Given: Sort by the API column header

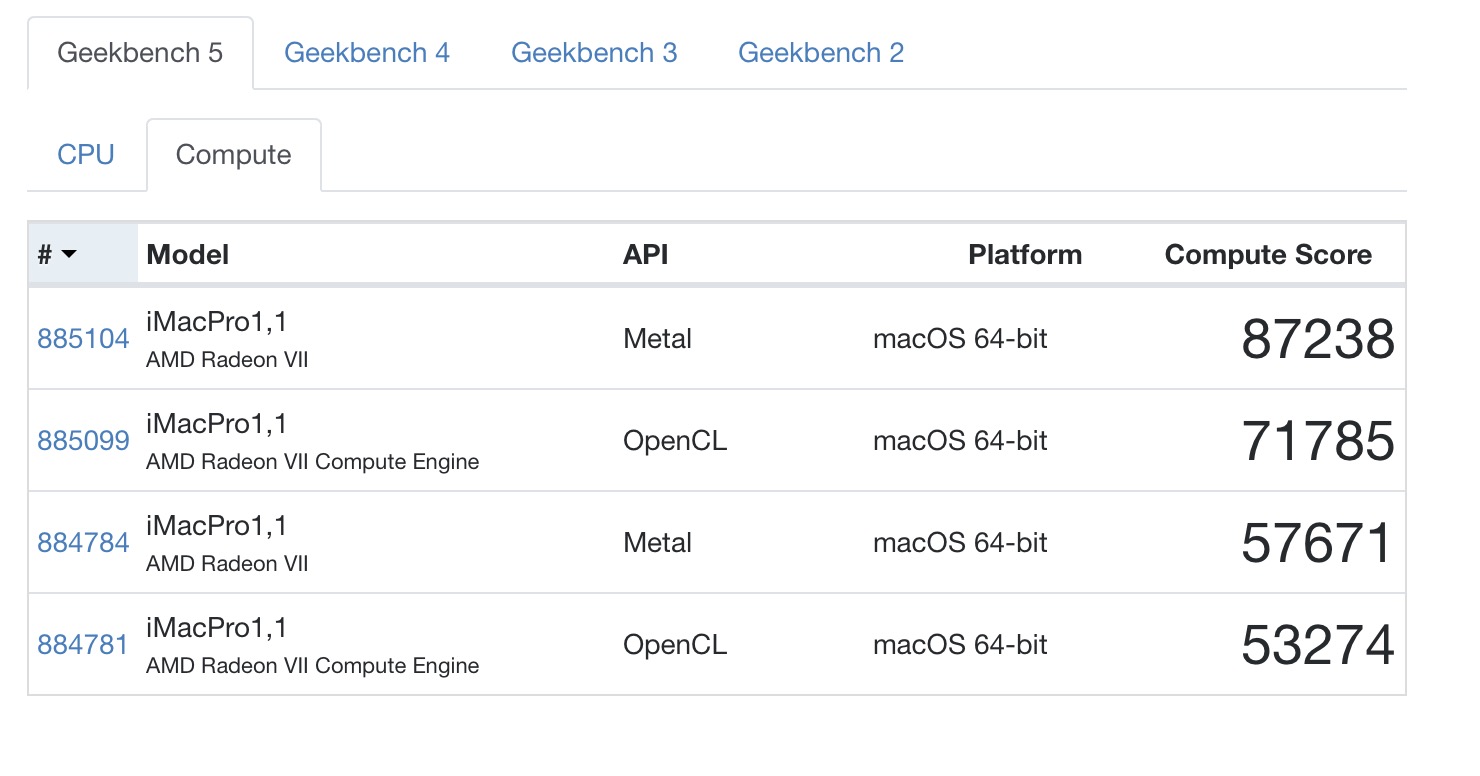Looking at the screenshot, I should point(645,255).
